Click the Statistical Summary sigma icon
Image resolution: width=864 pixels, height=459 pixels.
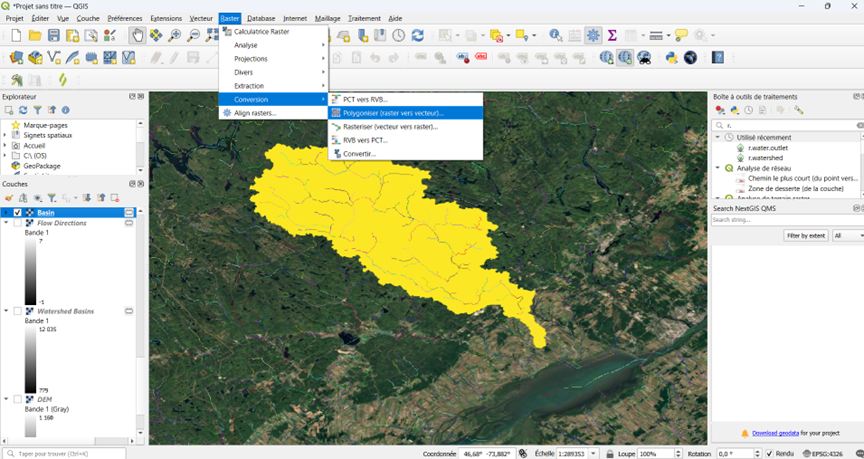pos(612,36)
